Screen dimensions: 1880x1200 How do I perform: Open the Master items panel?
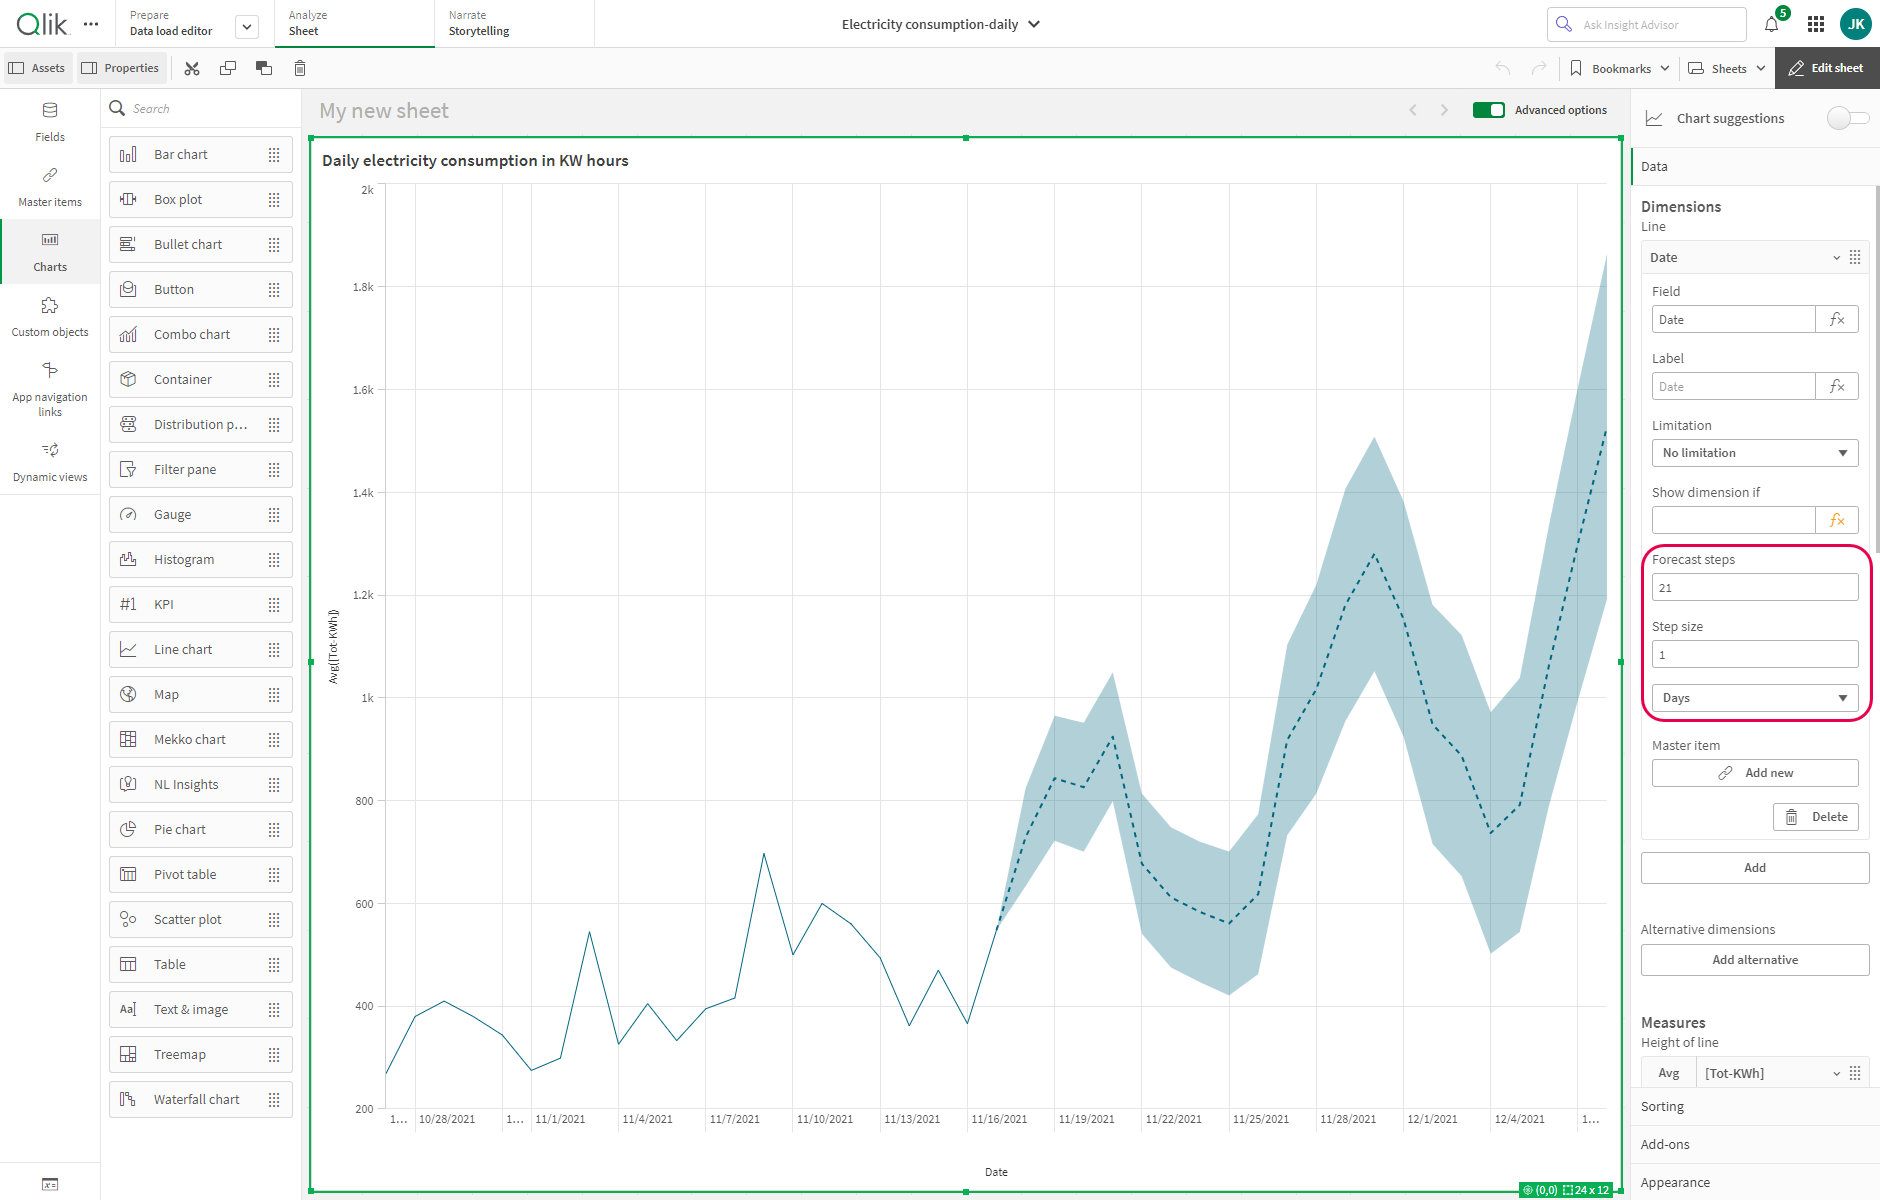click(50, 186)
